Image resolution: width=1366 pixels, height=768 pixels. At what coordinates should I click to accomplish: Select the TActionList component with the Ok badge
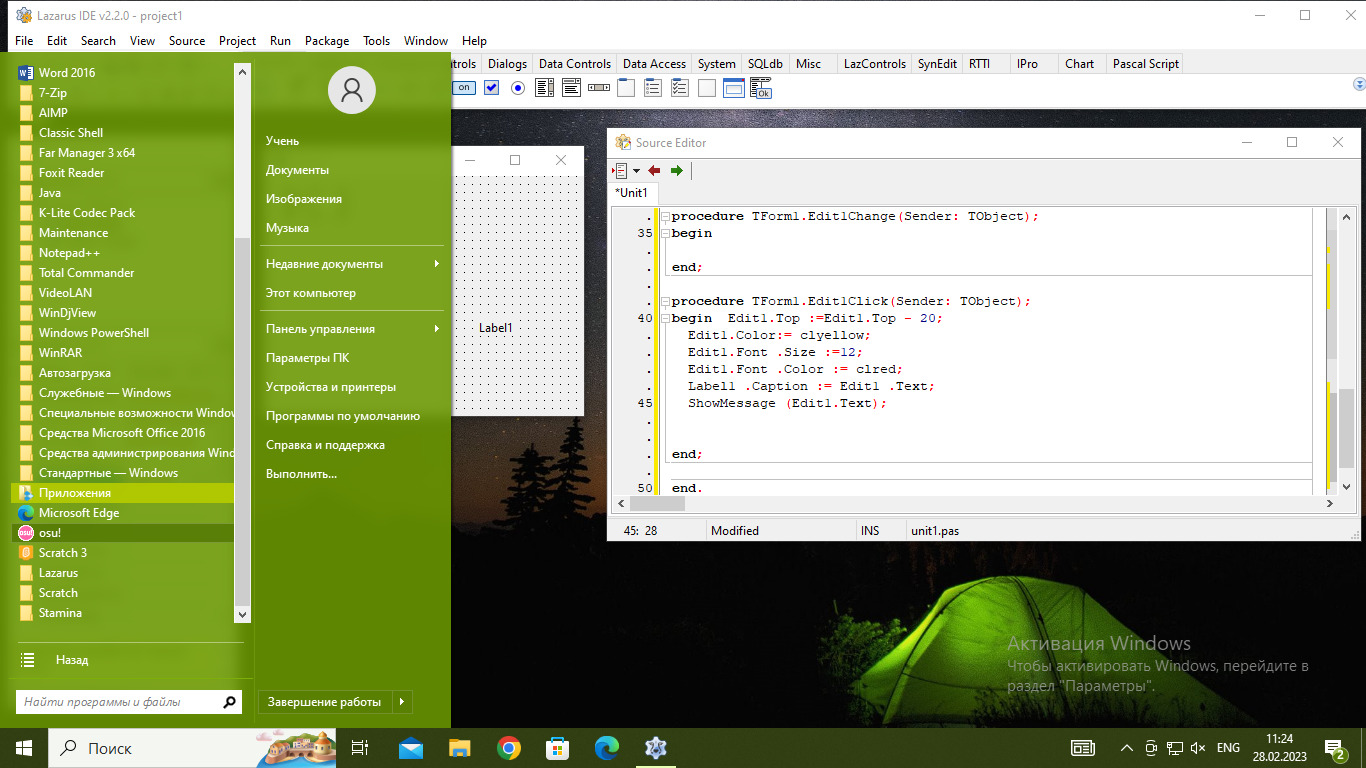(x=761, y=89)
